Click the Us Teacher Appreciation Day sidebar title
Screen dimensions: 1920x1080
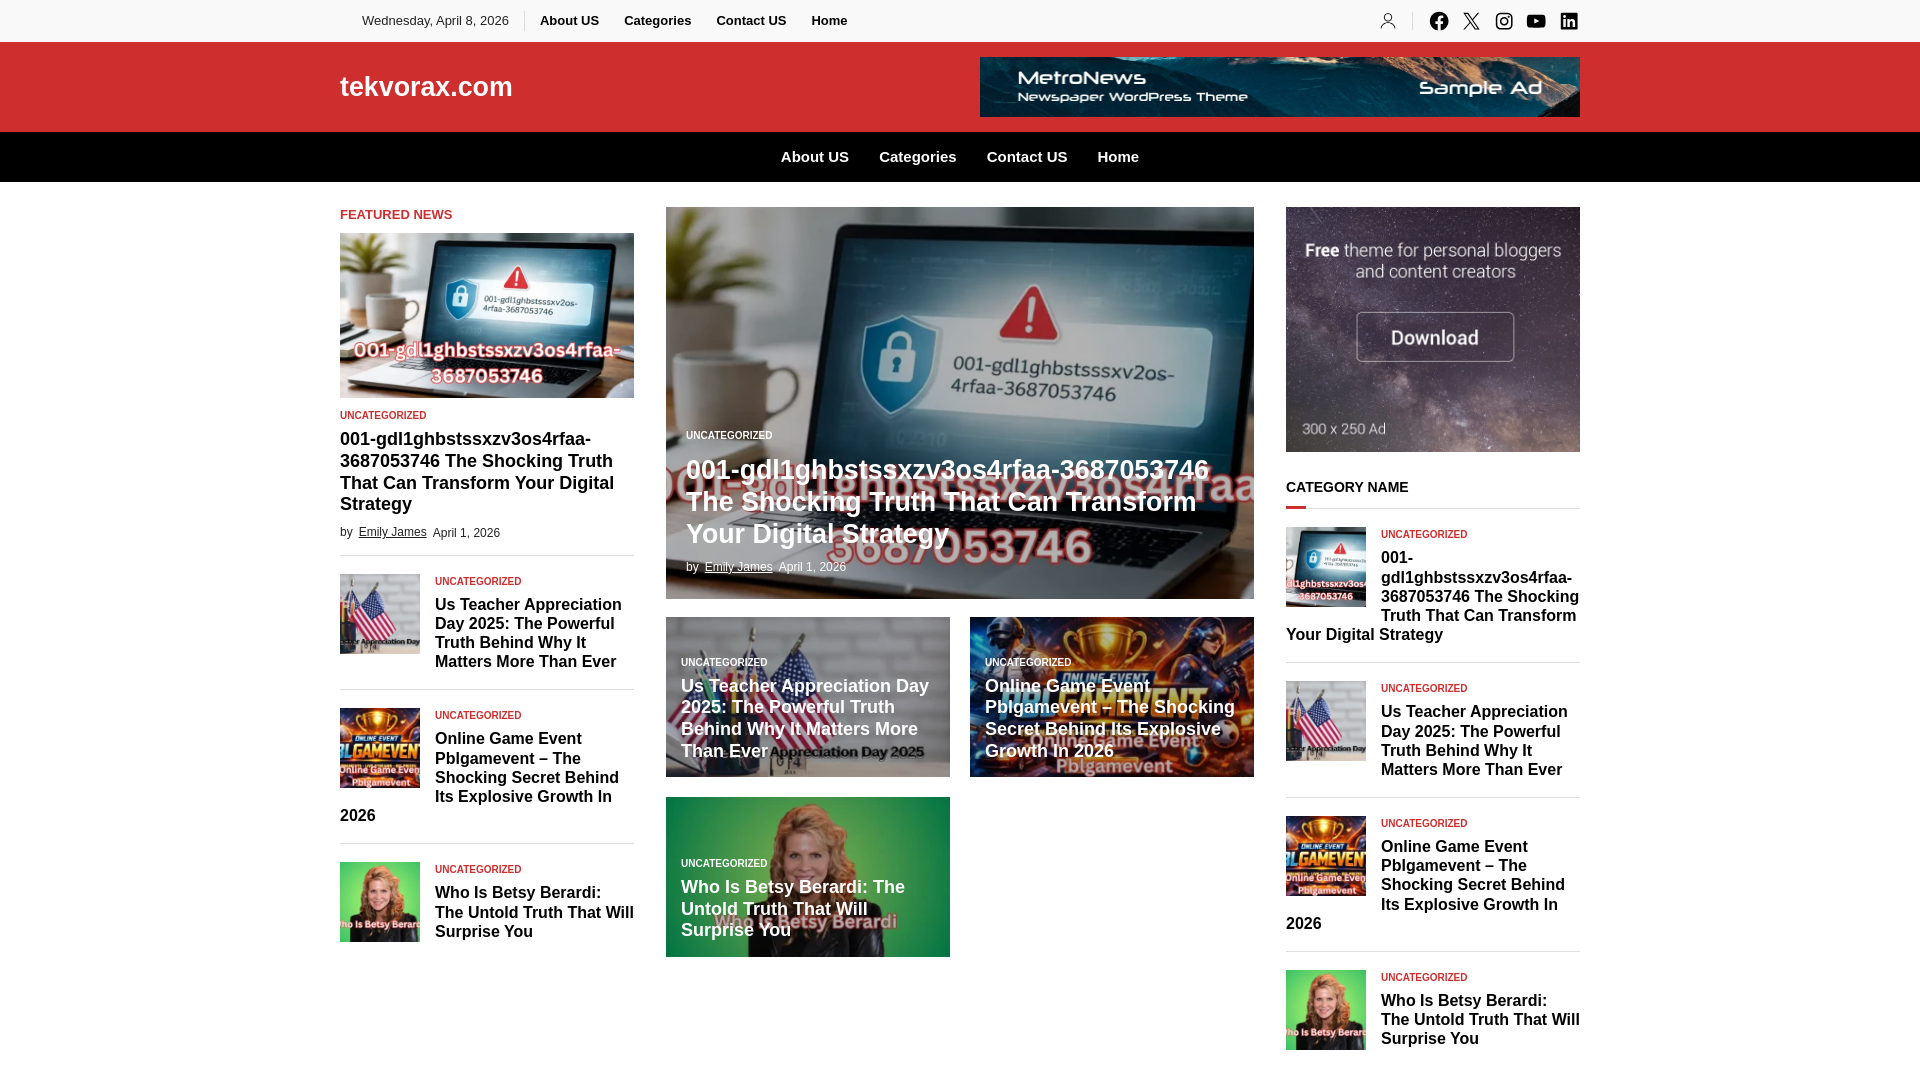tap(1474, 741)
